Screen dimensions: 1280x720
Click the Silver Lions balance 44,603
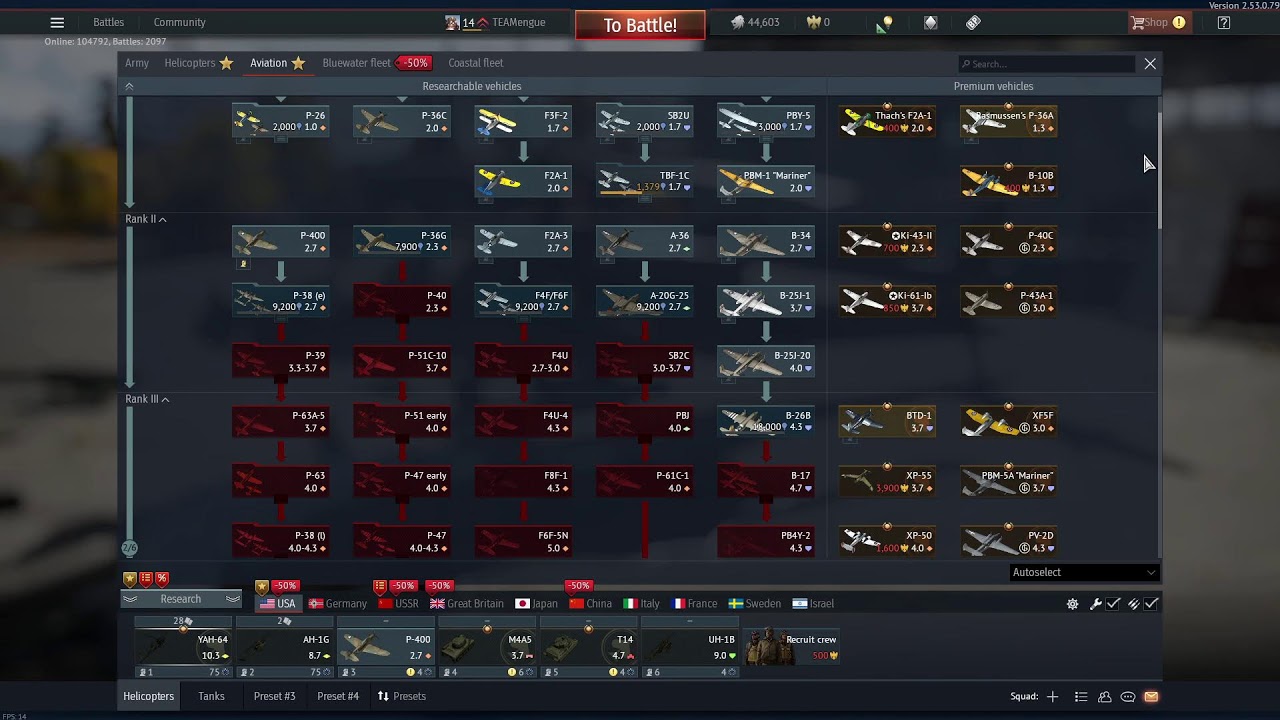point(755,22)
